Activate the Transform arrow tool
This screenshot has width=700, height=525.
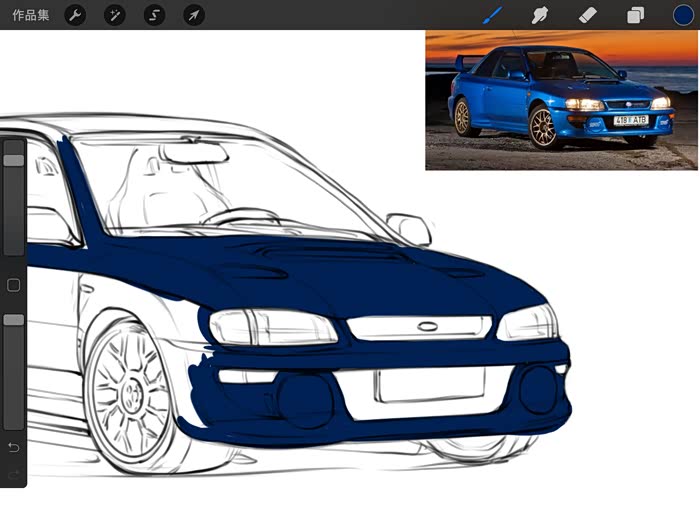pos(194,16)
